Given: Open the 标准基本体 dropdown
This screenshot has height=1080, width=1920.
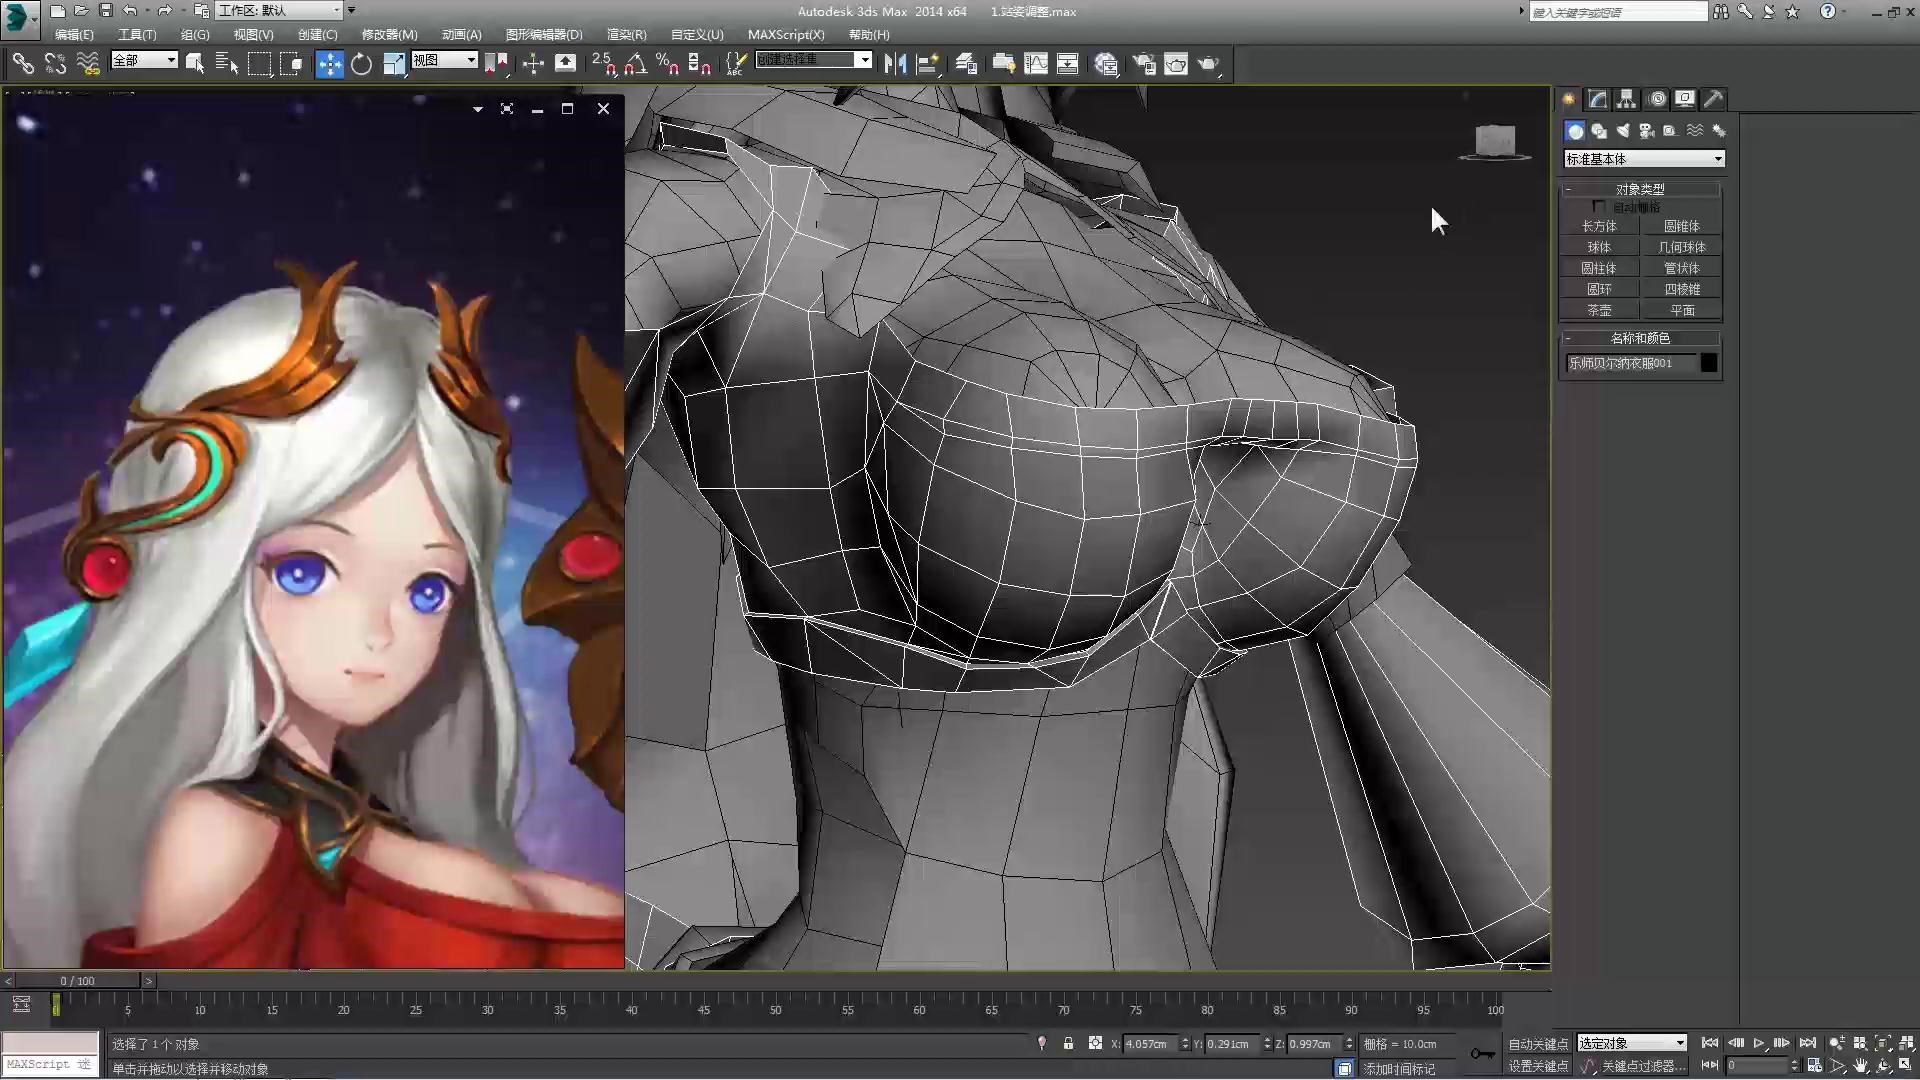Looking at the screenshot, I should pyautogui.click(x=1644, y=159).
